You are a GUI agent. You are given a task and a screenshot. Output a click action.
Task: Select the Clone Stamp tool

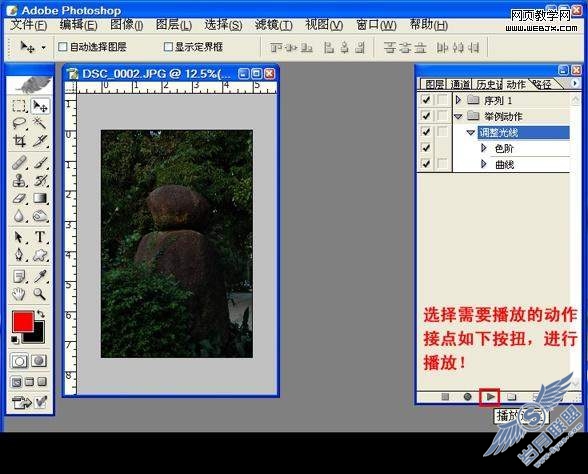[19, 180]
